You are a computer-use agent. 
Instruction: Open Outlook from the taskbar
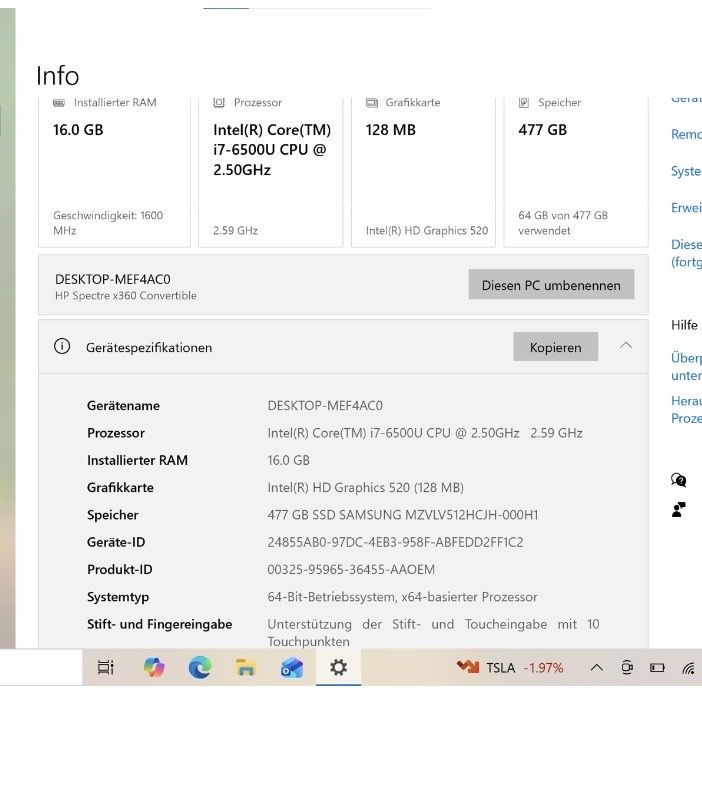pyautogui.click(x=291, y=667)
